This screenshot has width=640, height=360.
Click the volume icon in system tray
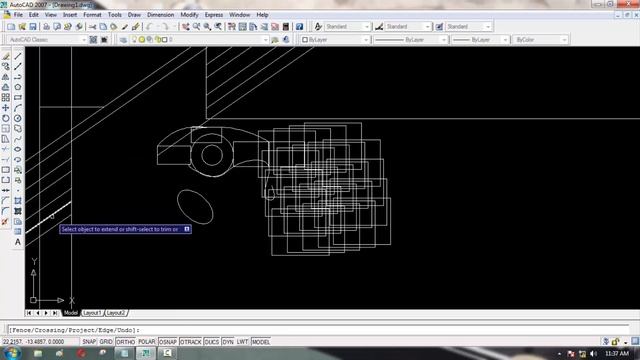click(593, 354)
